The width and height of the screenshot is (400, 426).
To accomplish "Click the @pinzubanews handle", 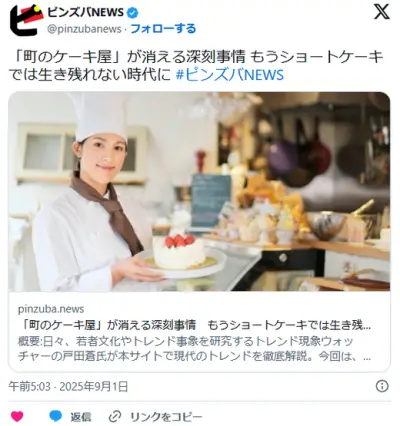I will pos(84,29).
